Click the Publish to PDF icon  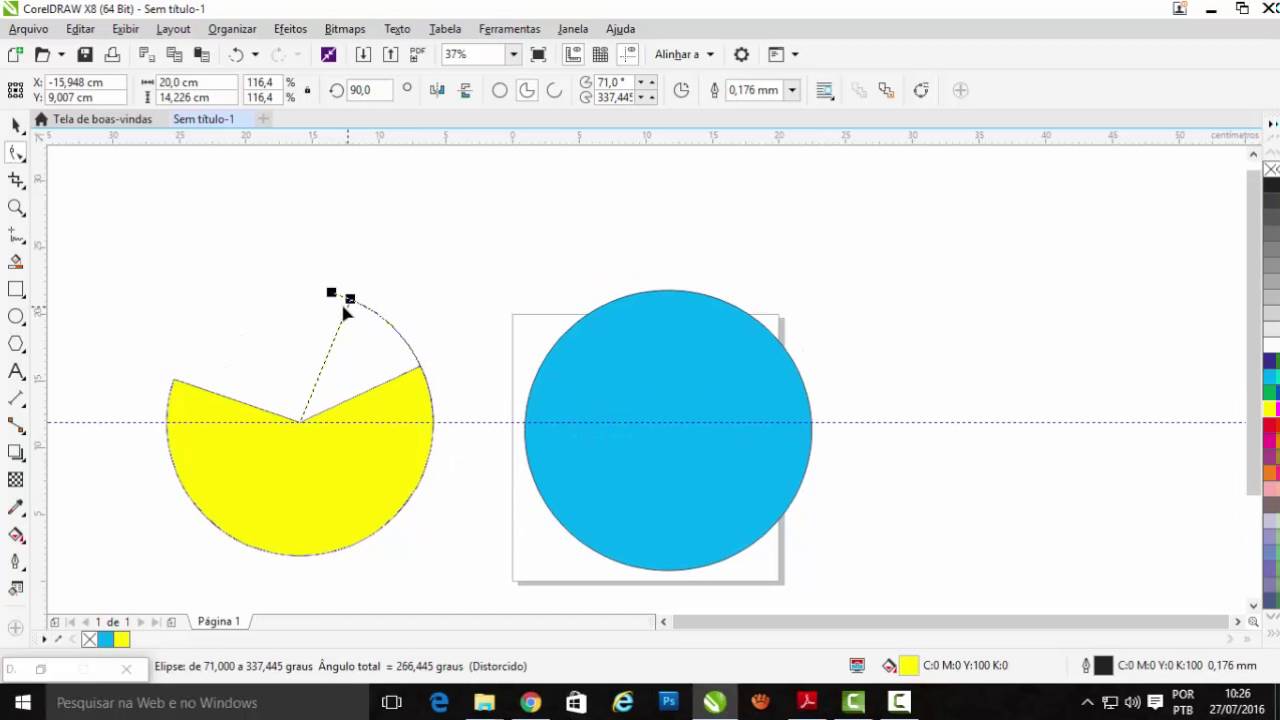[x=418, y=54]
